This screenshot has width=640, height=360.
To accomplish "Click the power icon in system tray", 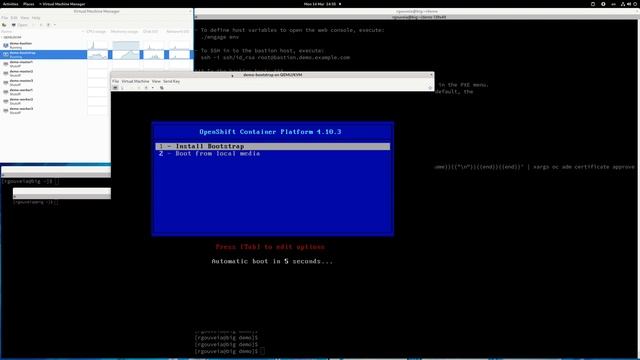I will tap(636, 4).
